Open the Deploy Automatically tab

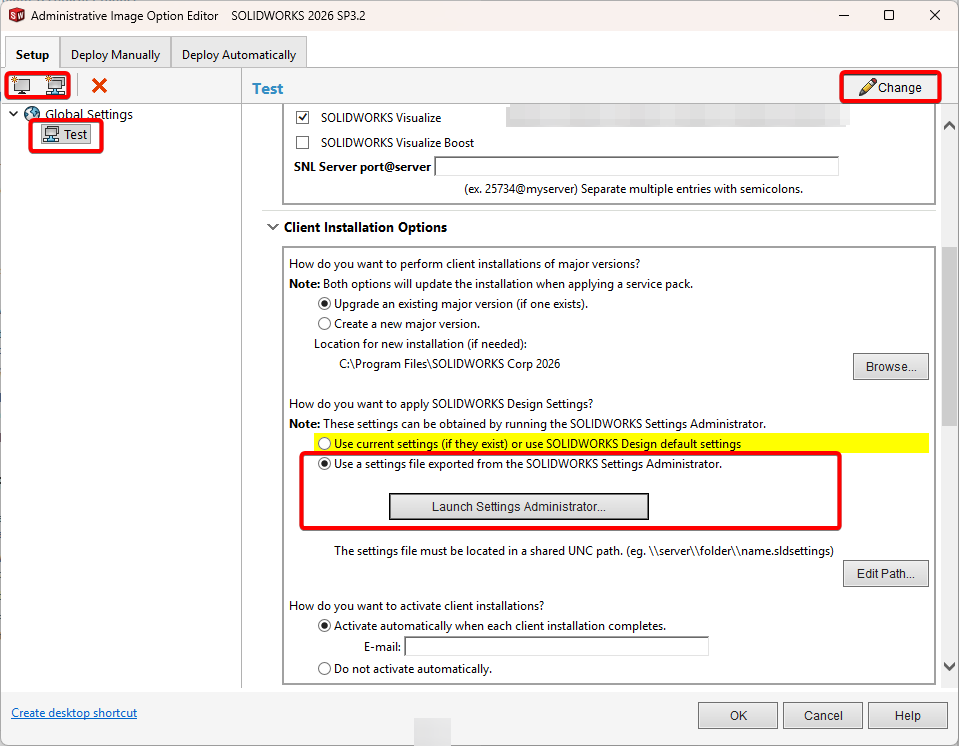click(239, 55)
